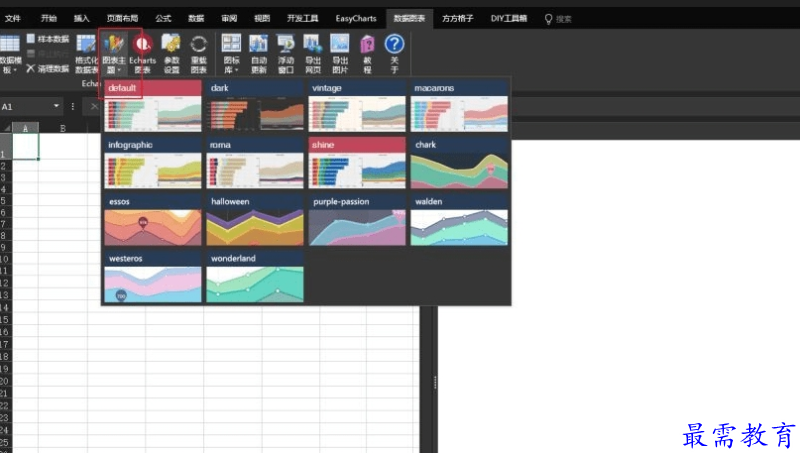Toggle the 图表主题 chart theme dropdown
This screenshot has height=467, width=804.
[114, 54]
